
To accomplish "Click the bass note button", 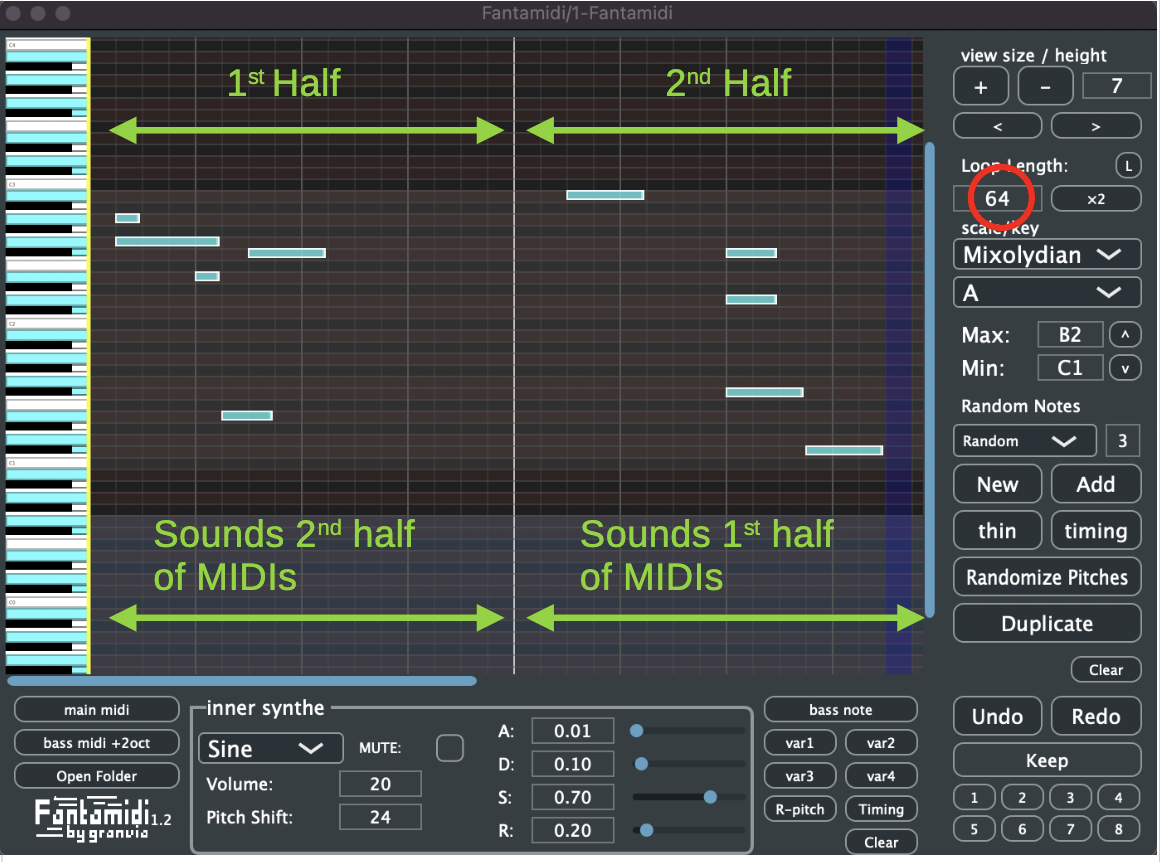I will (840, 710).
